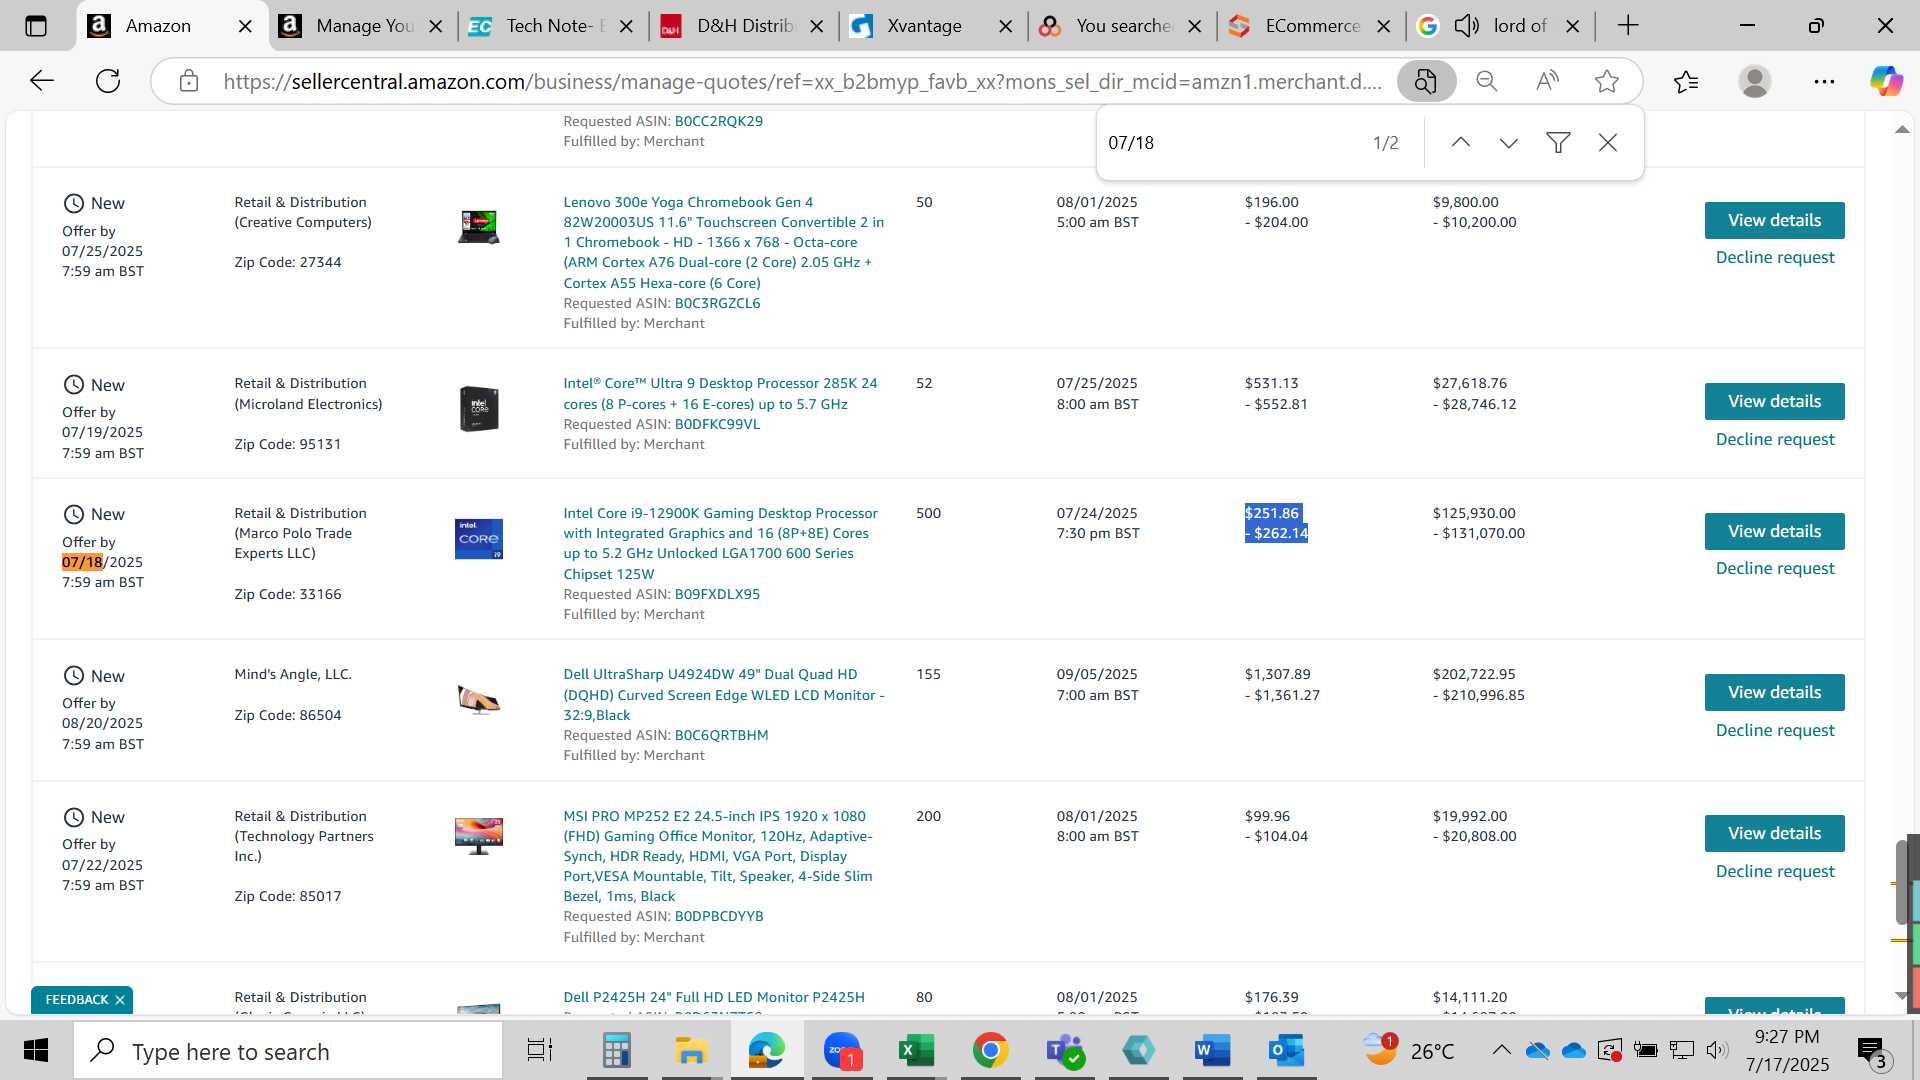Decline request for Dell UltraSharp monitor
1920x1080 pixels.
(1774, 730)
